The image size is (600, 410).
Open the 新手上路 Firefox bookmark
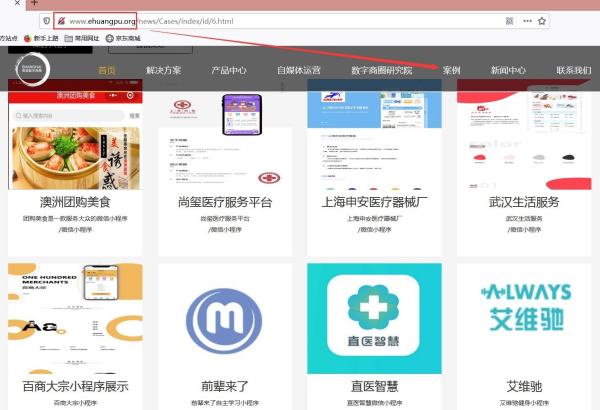[x=41, y=38]
